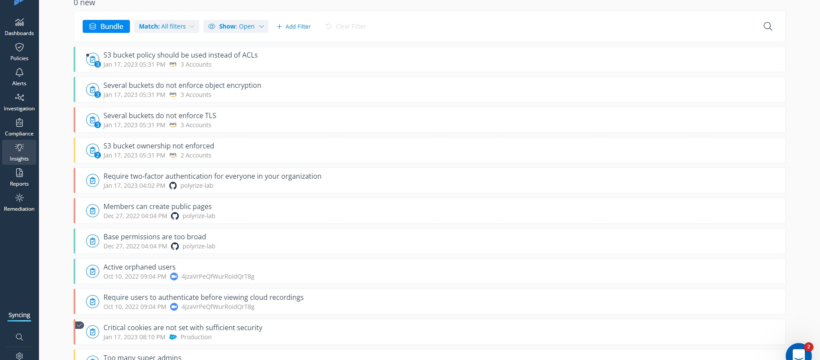This screenshot has height=360, width=820.
Task: Click 'polyrize-lab' on public pages row
Action: [199, 216]
